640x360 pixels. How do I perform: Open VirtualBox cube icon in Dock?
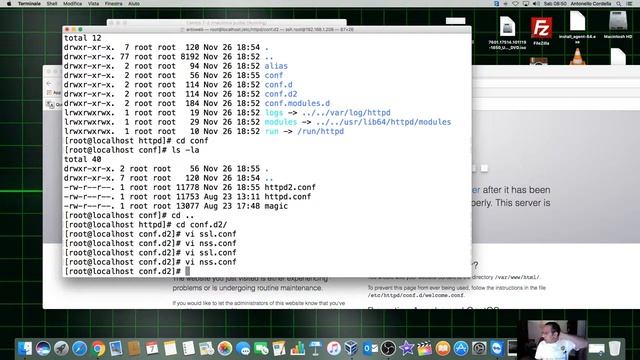[351, 348]
